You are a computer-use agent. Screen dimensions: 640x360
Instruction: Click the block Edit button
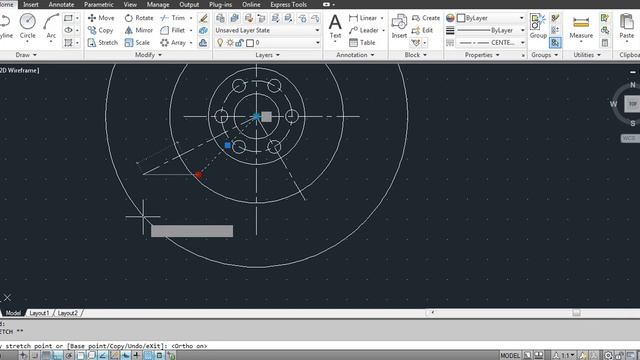[x=422, y=30]
